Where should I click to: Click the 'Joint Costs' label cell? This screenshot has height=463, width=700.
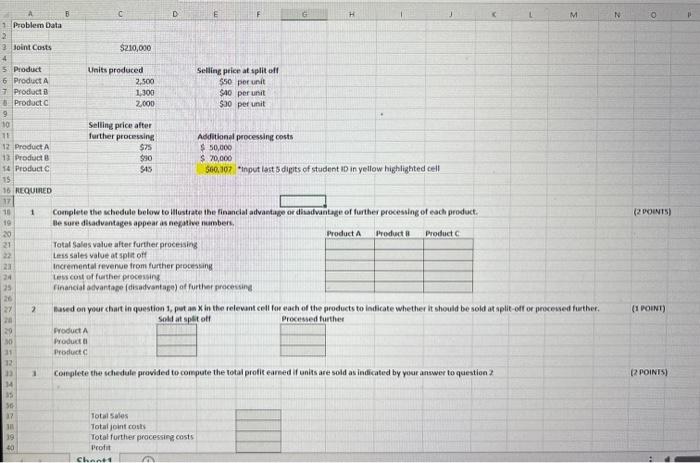(32, 47)
